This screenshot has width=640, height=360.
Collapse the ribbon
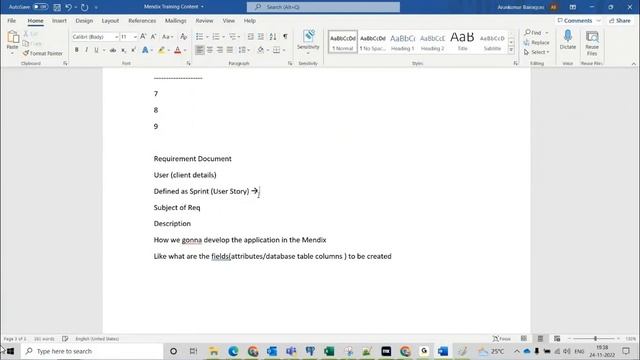click(x=634, y=64)
